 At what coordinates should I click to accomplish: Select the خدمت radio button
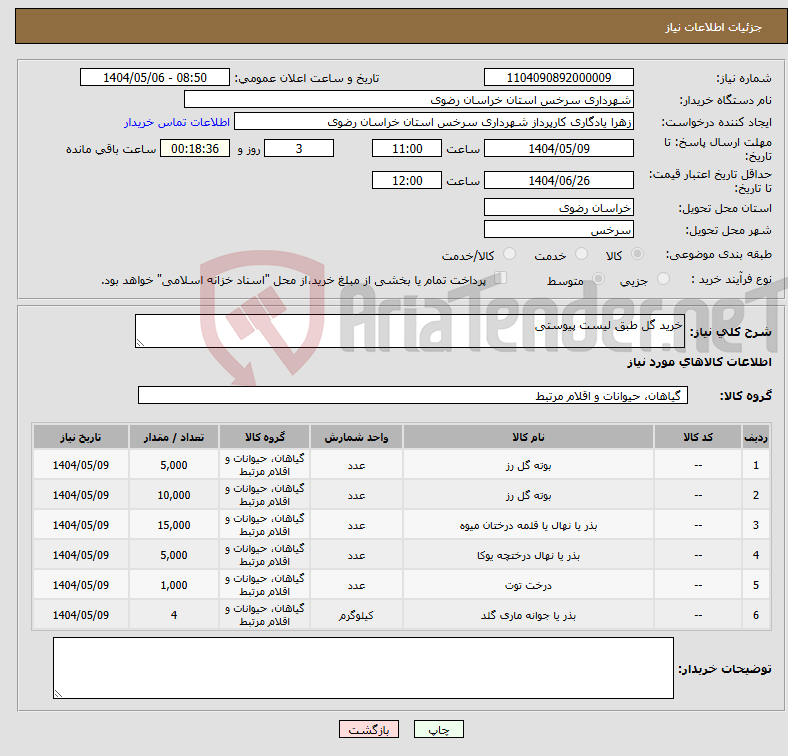[581, 254]
